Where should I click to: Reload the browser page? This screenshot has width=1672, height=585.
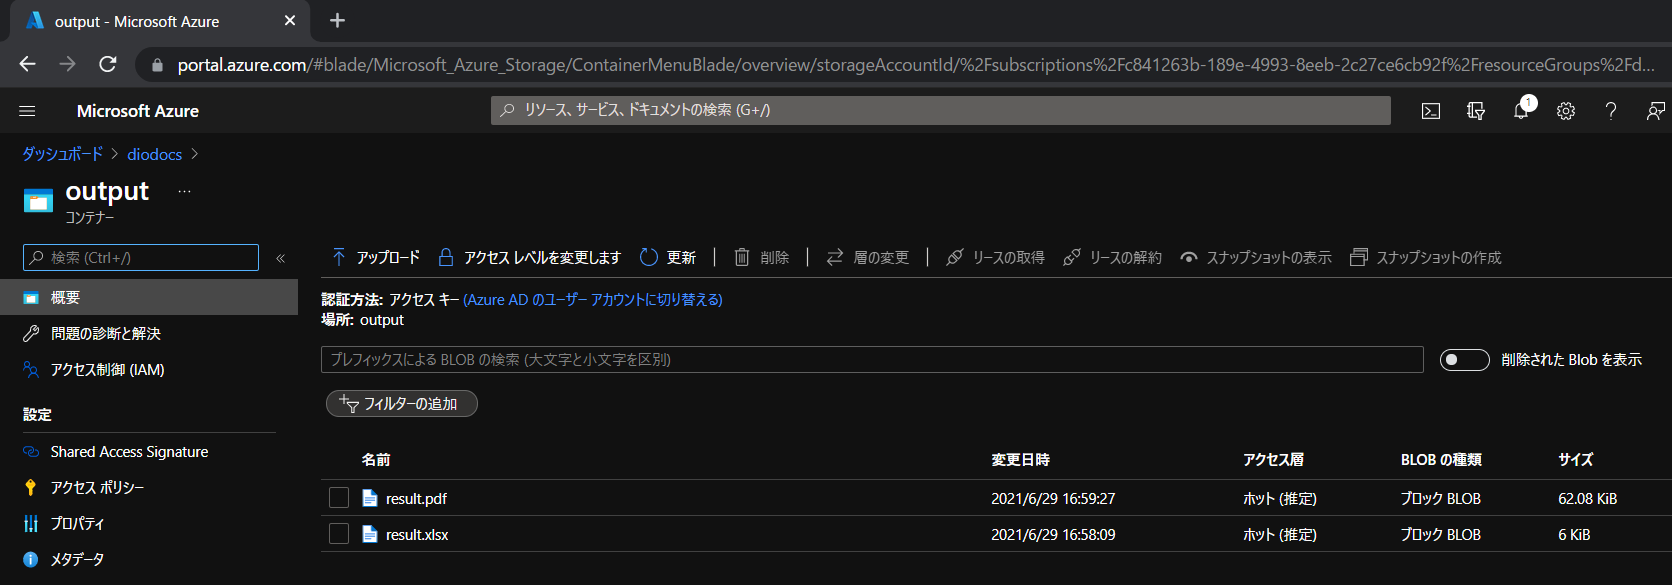click(x=108, y=64)
